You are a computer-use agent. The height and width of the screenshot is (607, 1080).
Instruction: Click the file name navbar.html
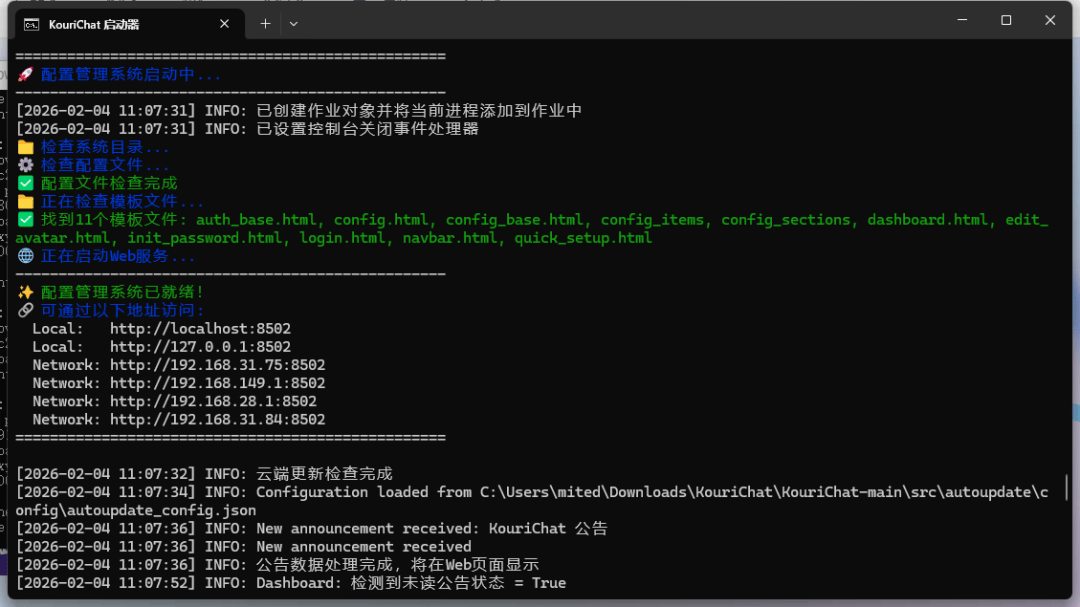click(x=450, y=238)
